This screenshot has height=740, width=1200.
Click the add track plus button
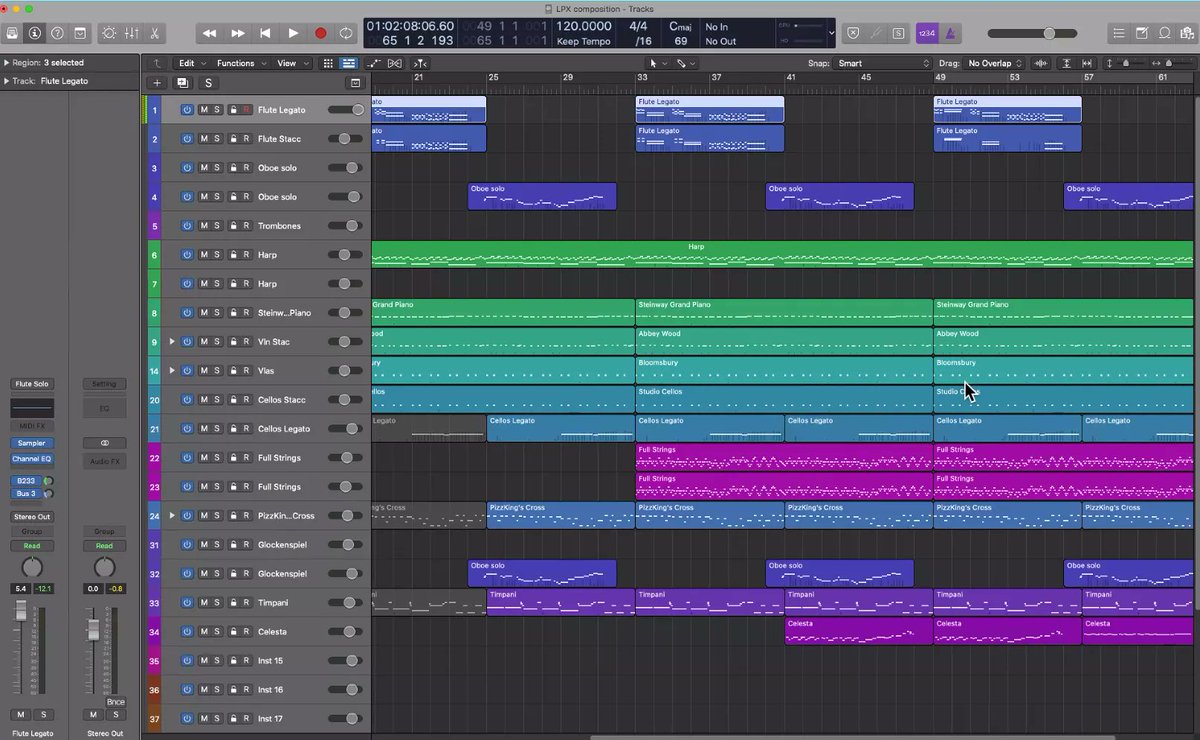point(157,83)
